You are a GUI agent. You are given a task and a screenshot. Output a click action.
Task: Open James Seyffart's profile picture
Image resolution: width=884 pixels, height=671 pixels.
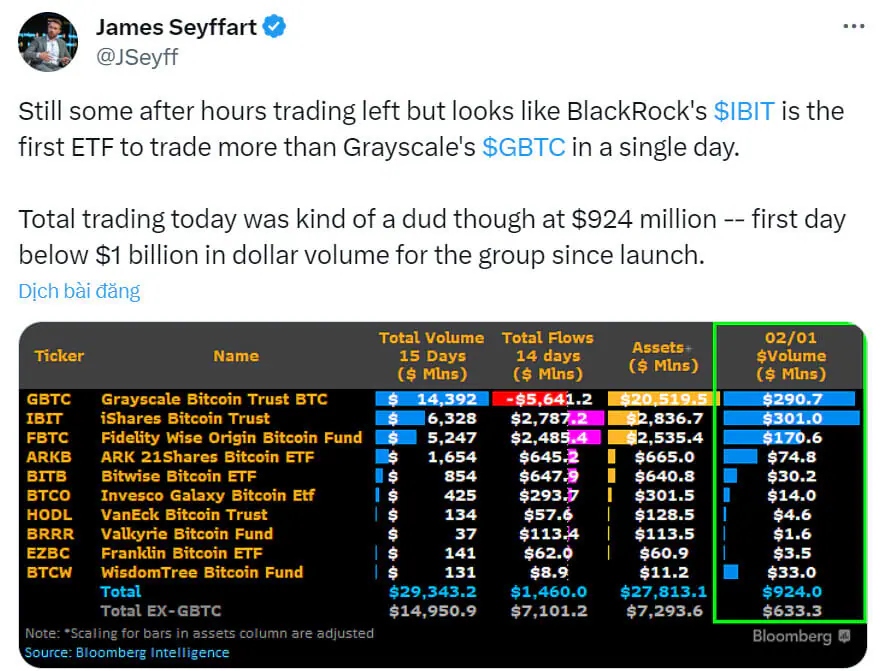pos(48,41)
